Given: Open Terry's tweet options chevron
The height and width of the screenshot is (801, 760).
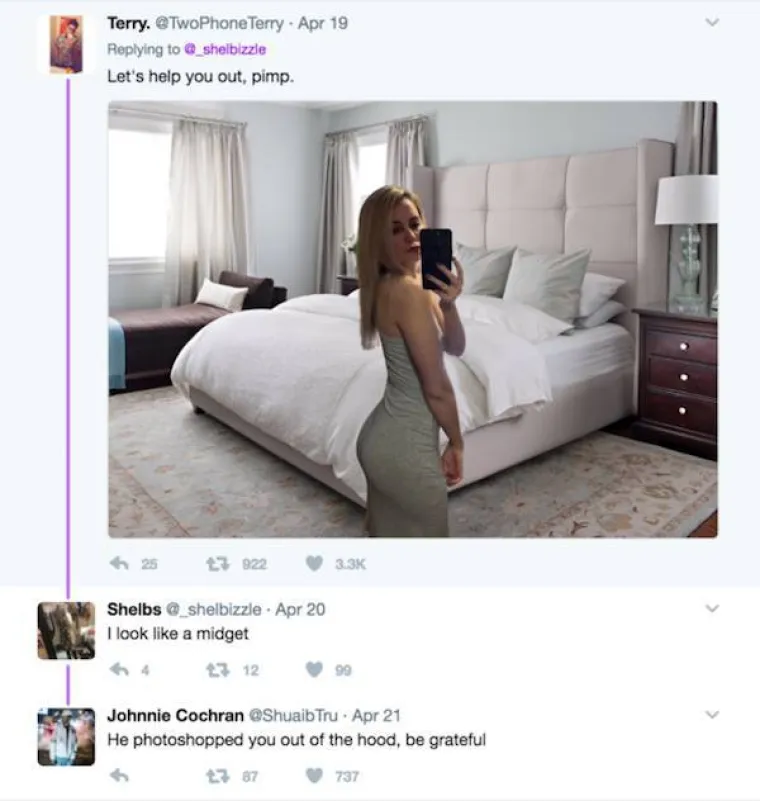Looking at the screenshot, I should point(711,22).
